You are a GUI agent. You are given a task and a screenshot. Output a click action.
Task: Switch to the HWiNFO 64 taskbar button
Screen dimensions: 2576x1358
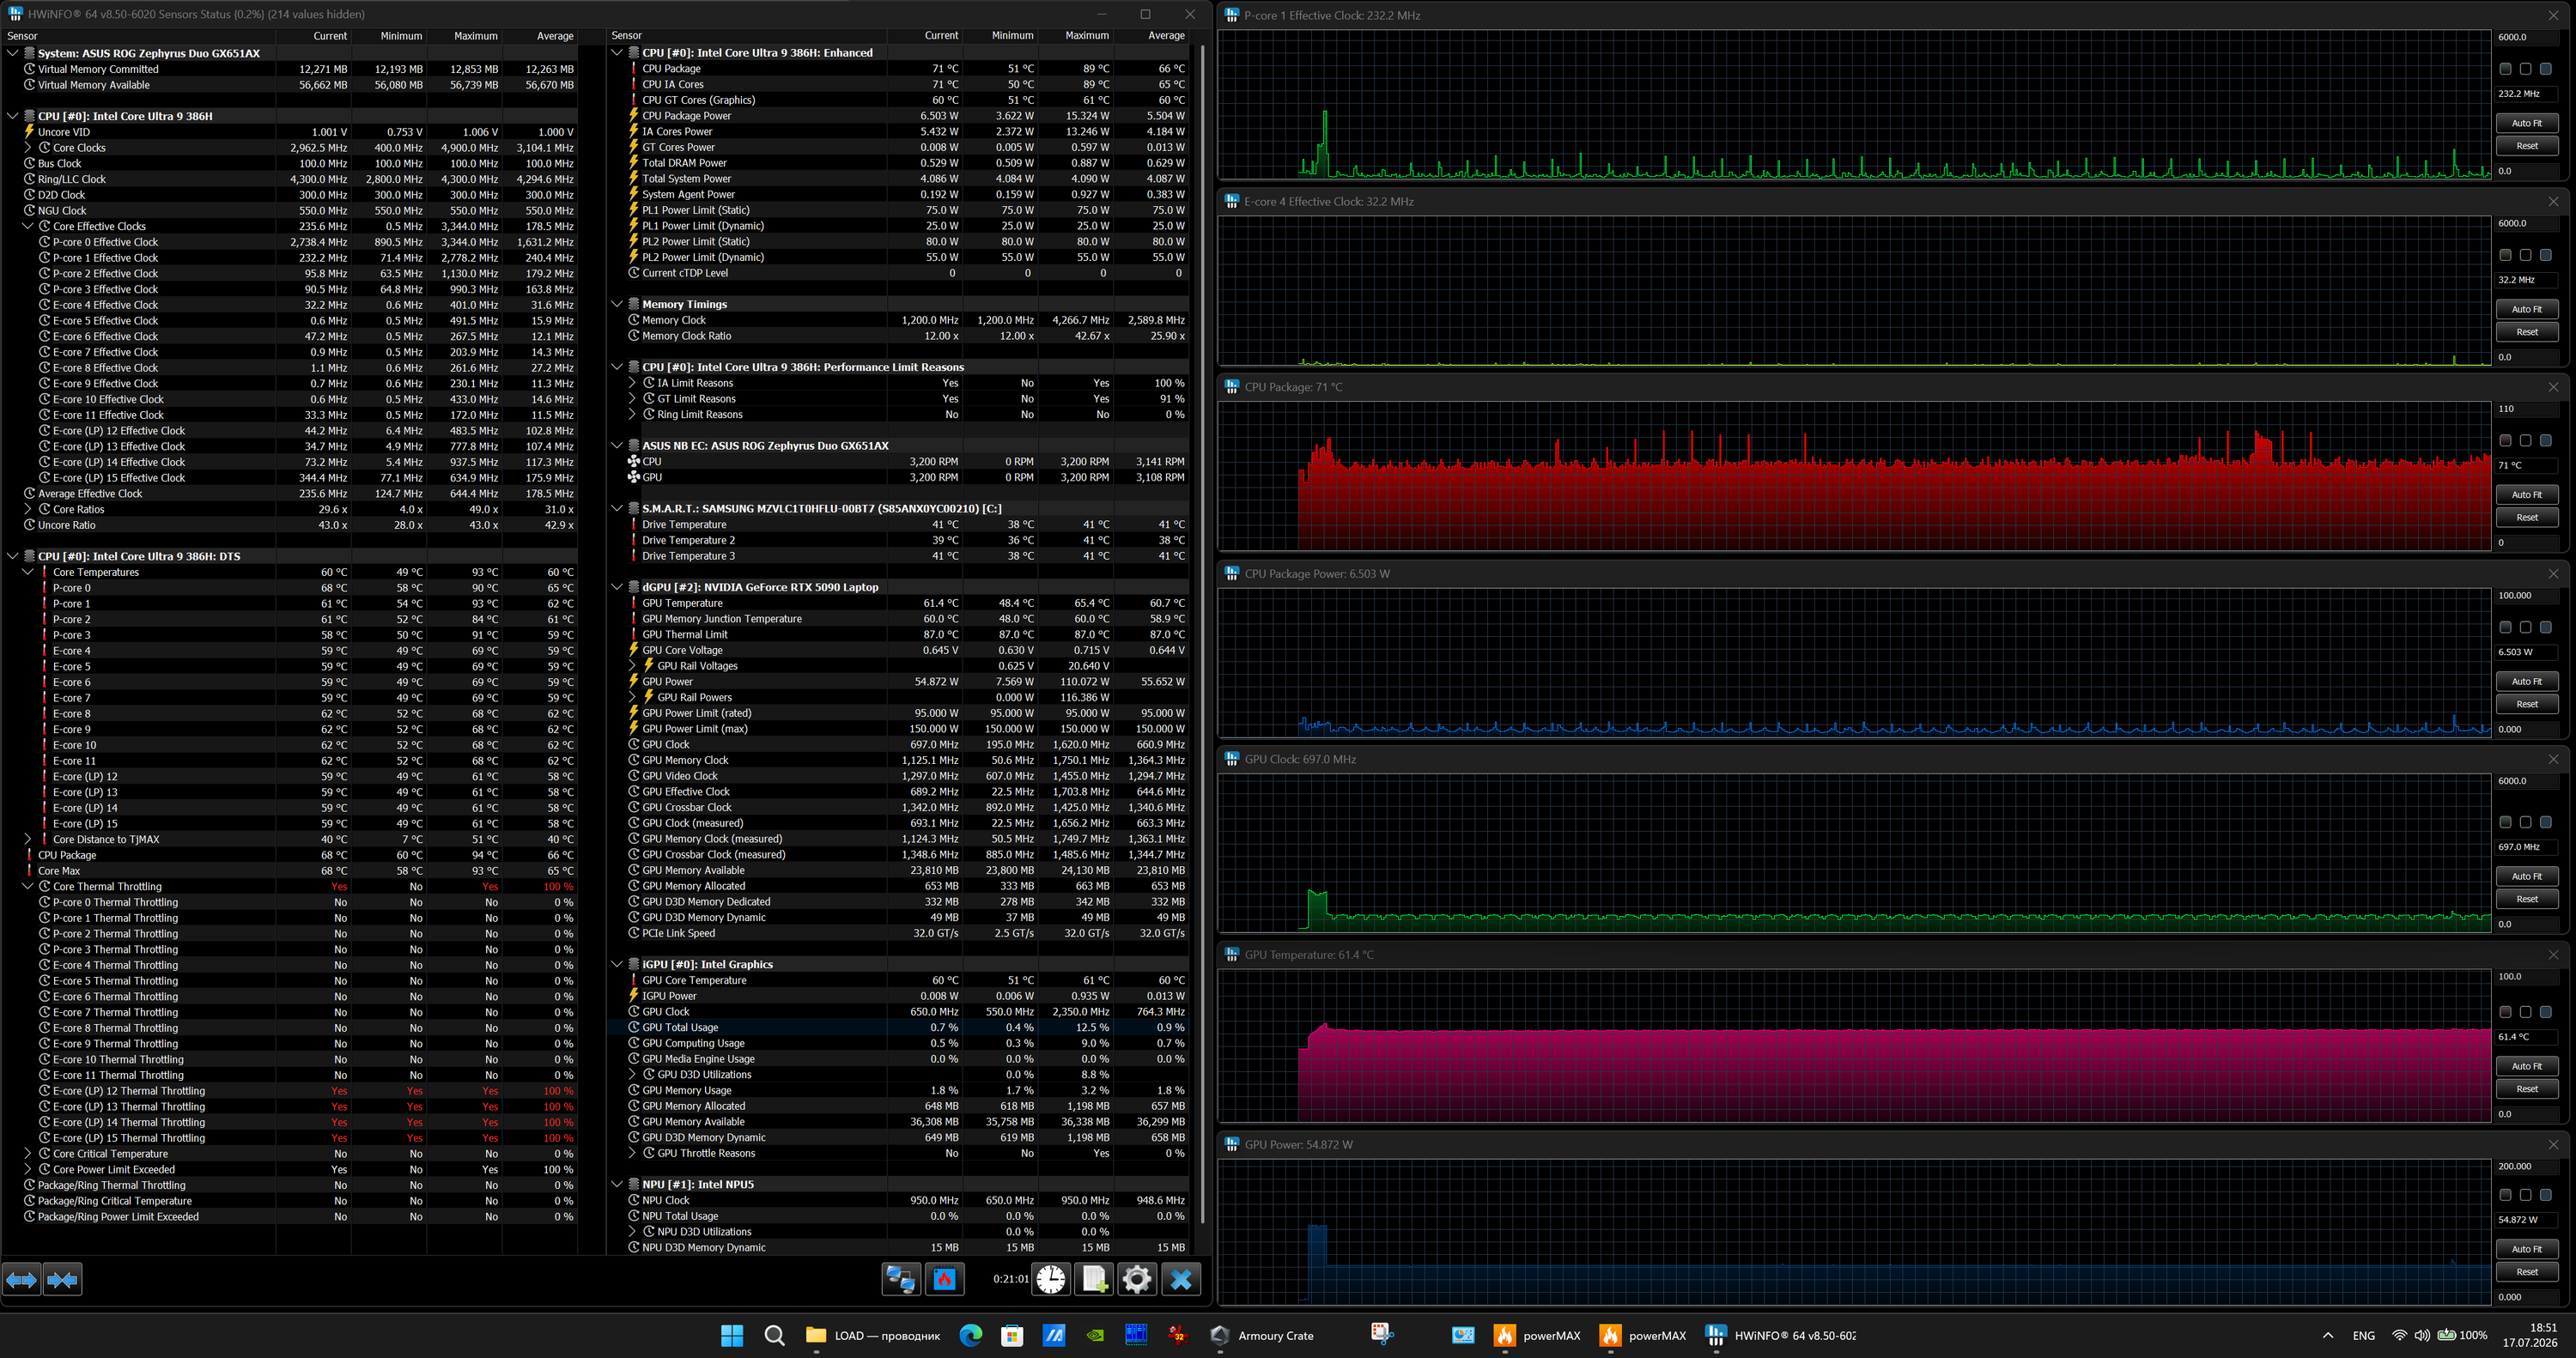[x=1781, y=1335]
